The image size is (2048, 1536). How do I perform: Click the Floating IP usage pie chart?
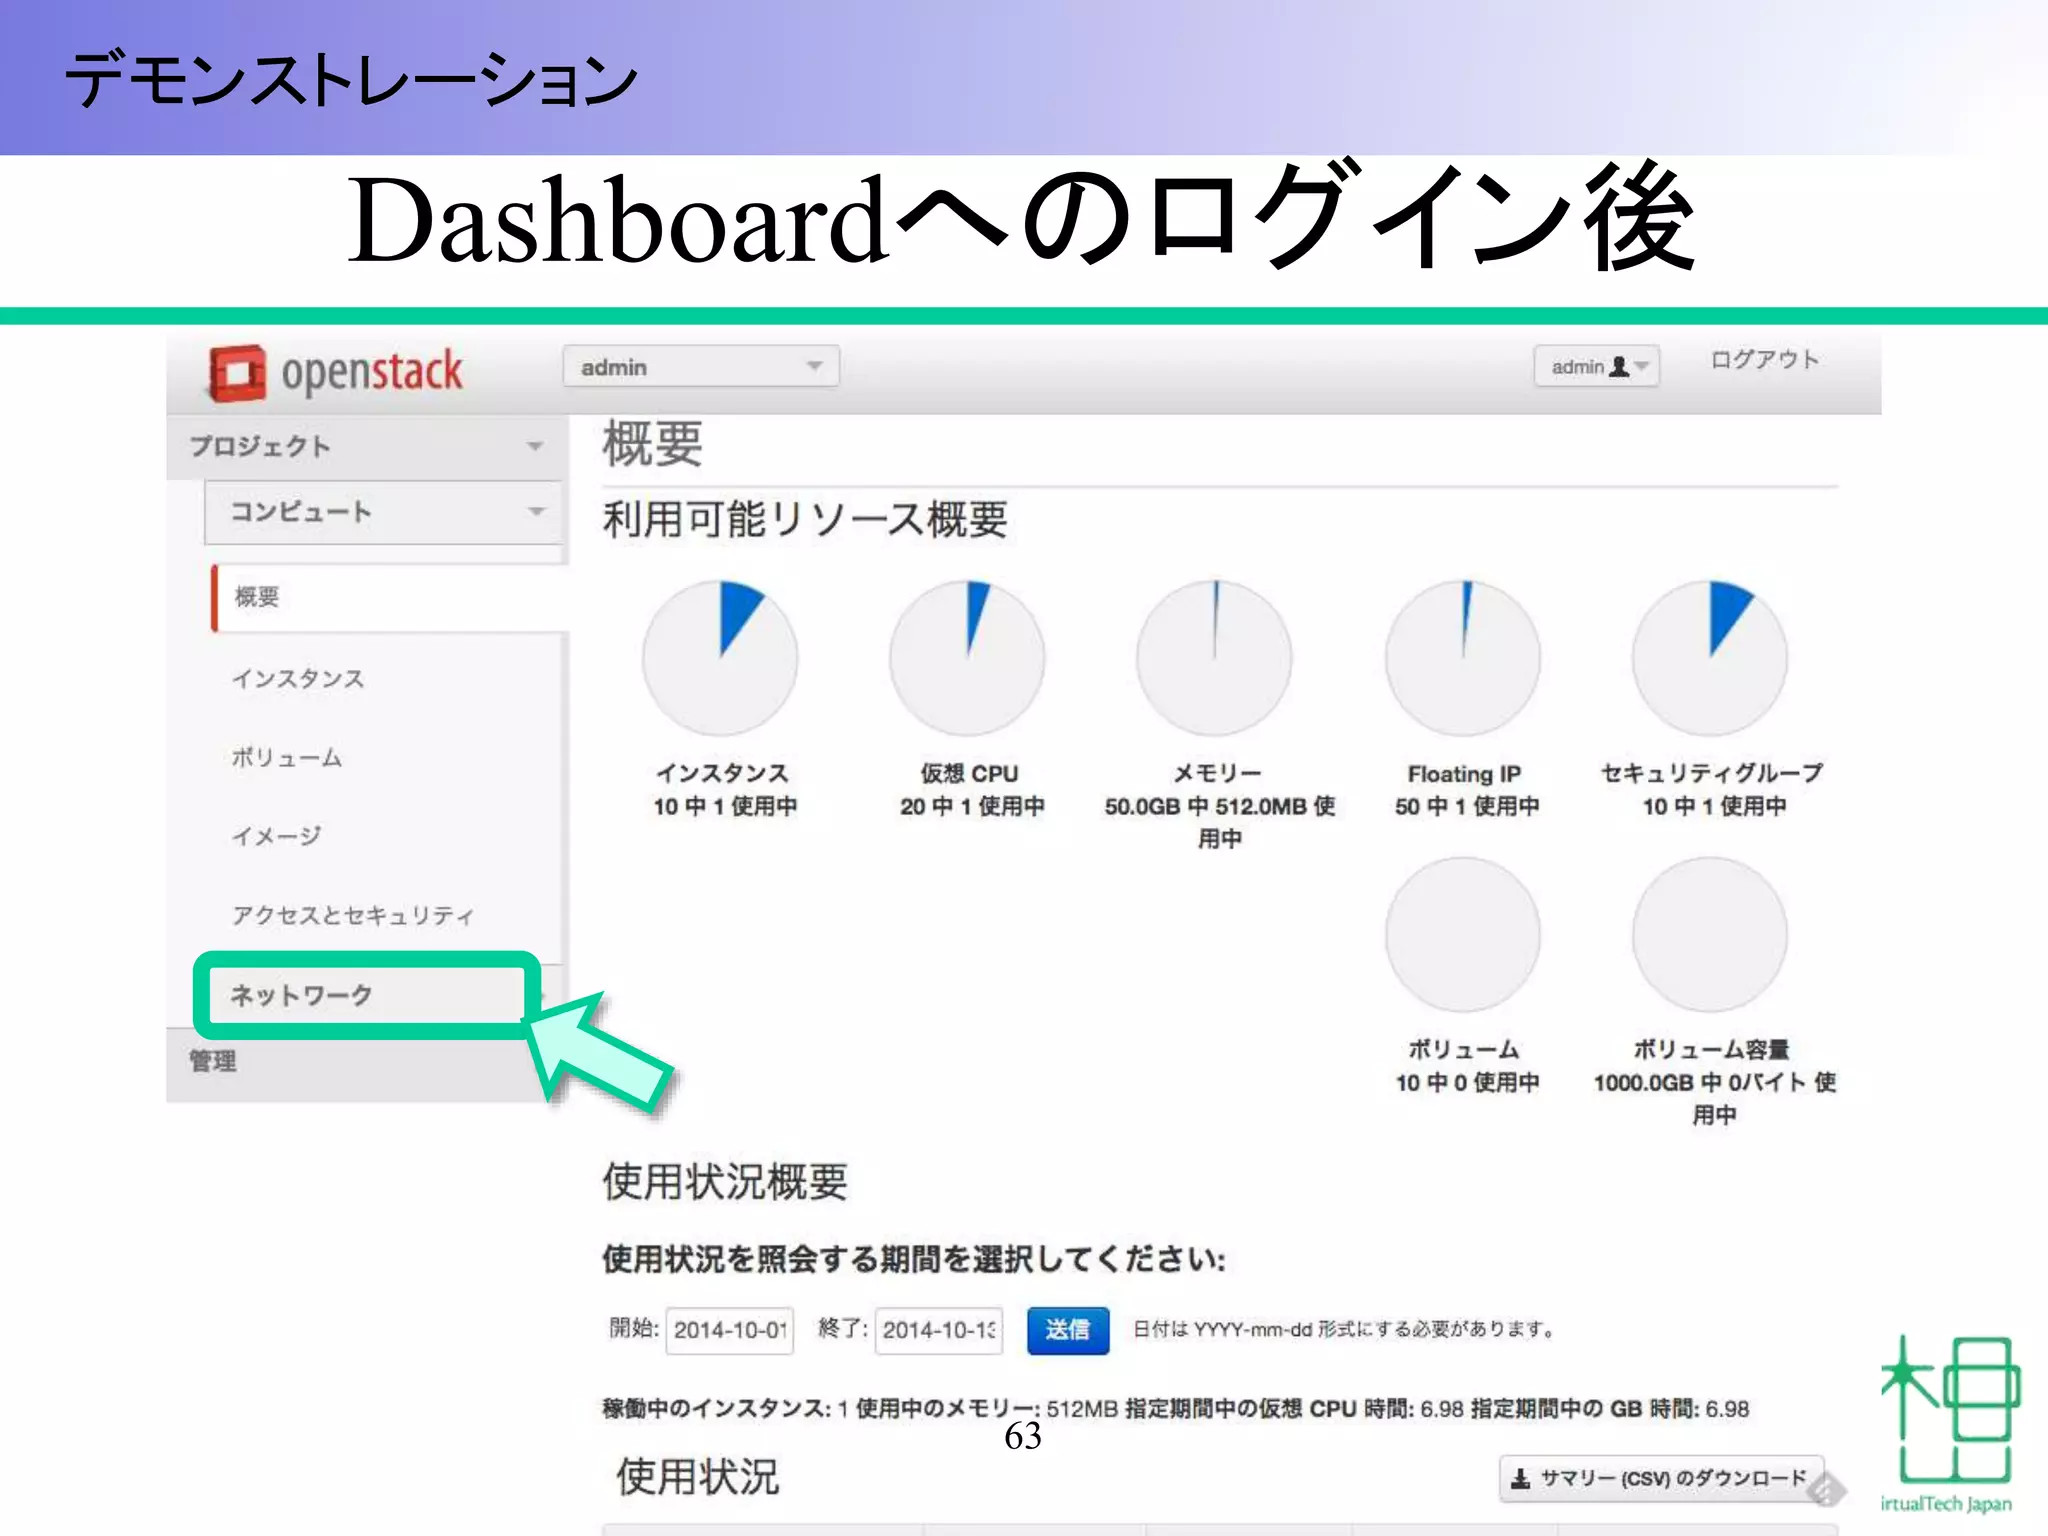tap(1463, 658)
